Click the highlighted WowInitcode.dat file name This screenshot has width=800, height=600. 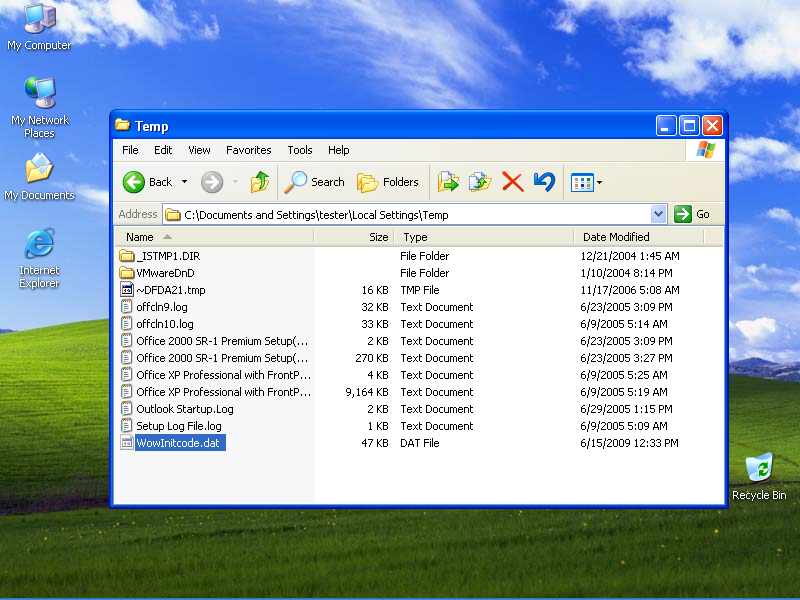(178, 443)
